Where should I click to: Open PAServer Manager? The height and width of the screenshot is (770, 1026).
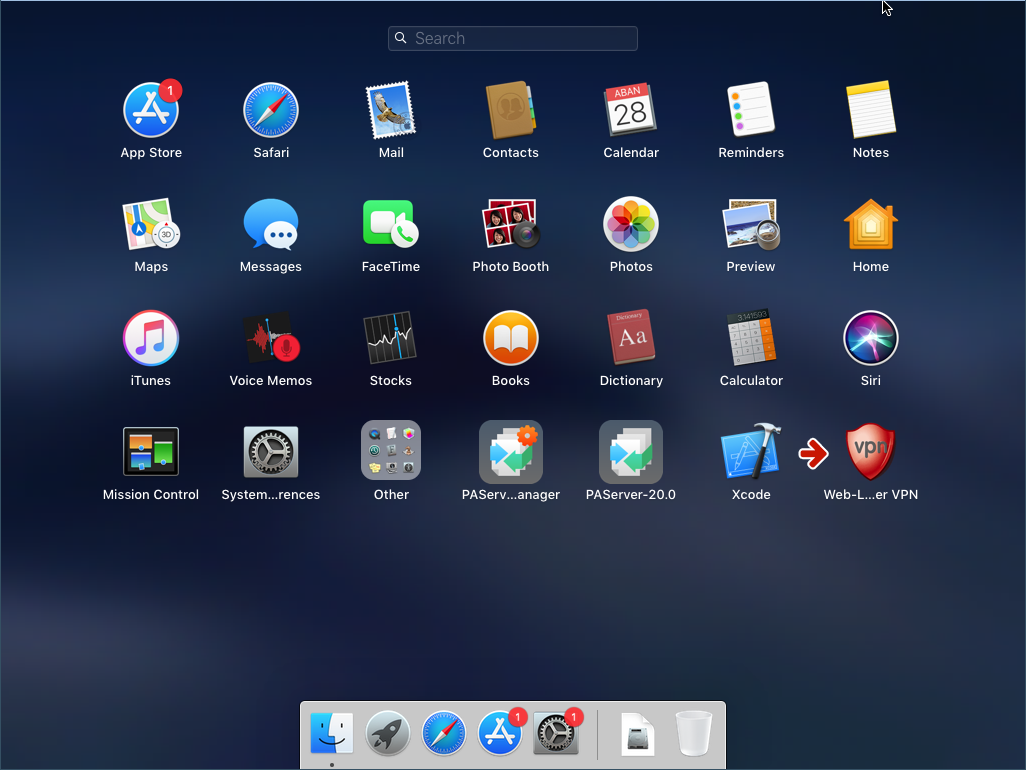[510, 452]
